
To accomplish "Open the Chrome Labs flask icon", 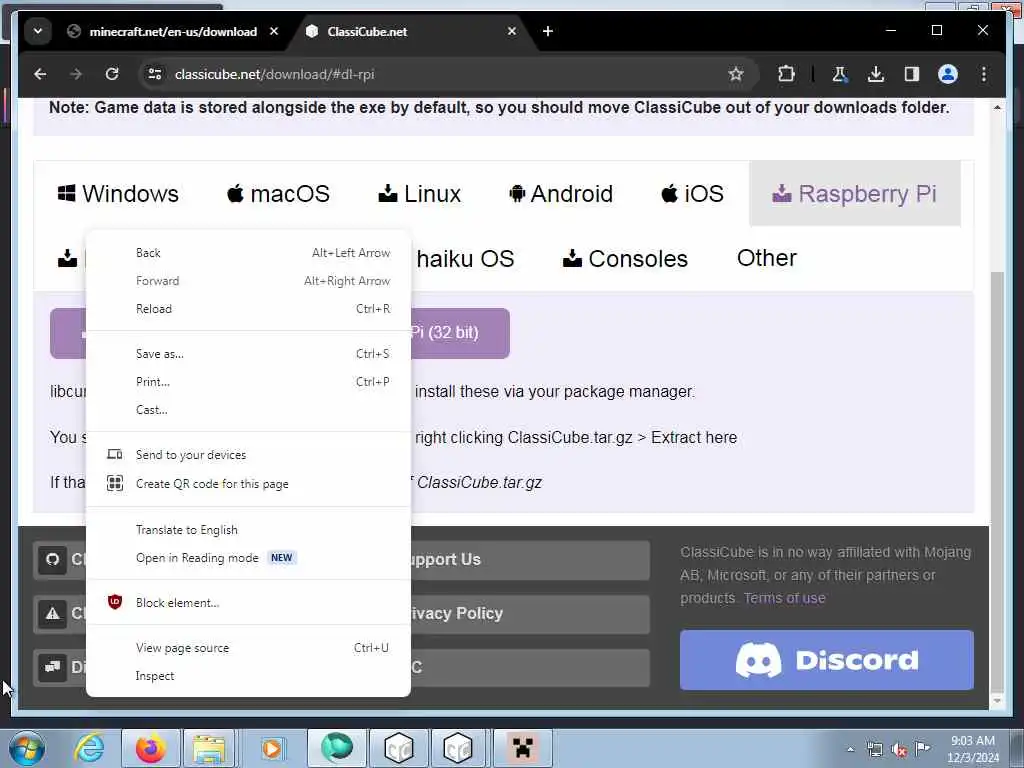I will pos(840,74).
